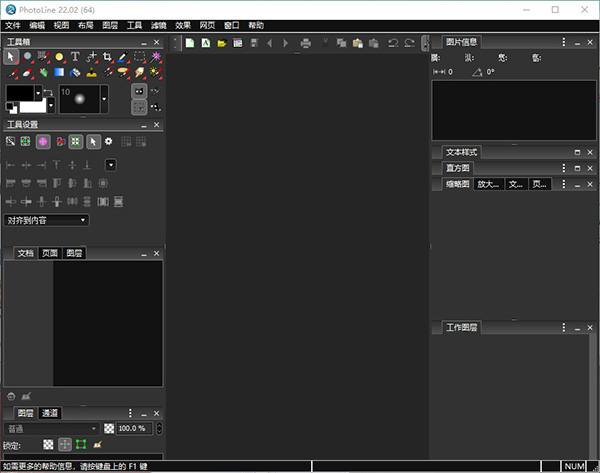This screenshot has height=473, width=600.
Task: Select the green Flood Fill bucket tool
Action: (x=43, y=72)
